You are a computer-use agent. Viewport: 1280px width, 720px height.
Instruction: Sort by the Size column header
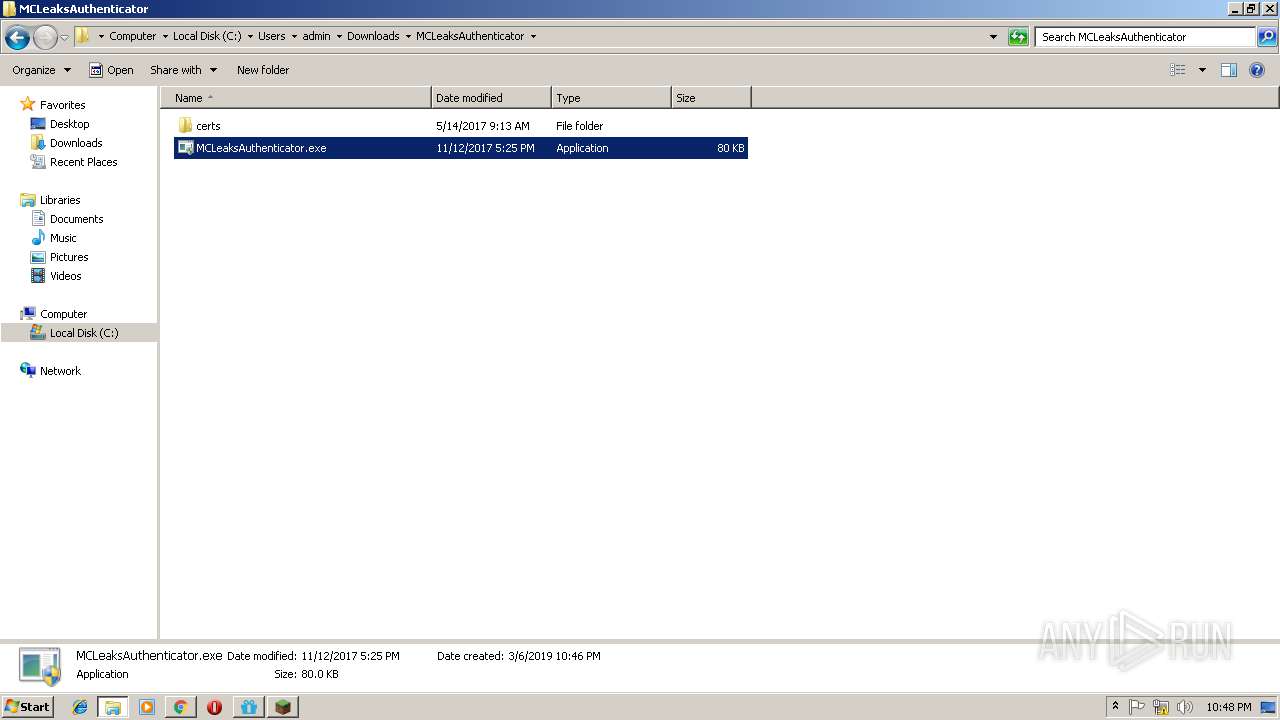click(x=711, y=98)
